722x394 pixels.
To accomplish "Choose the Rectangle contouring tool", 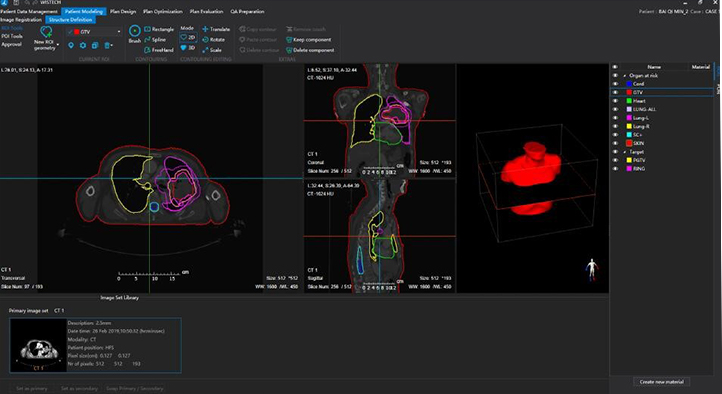I will (159, 29).
